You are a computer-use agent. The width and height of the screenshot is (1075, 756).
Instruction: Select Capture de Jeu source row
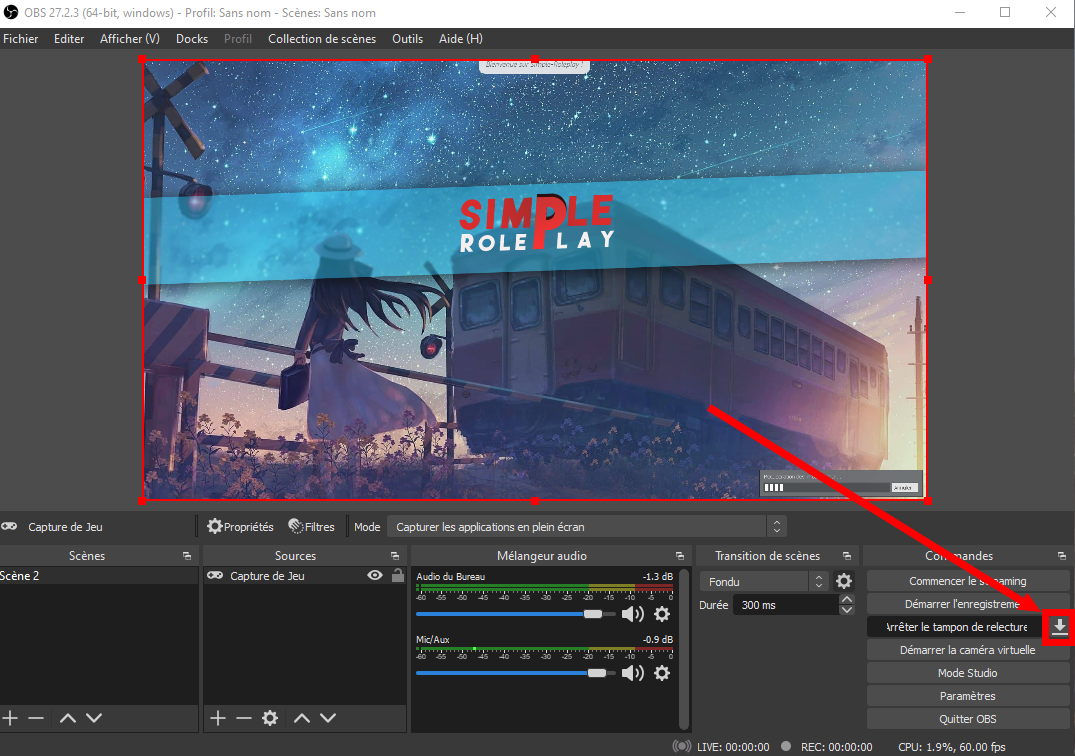305,576
